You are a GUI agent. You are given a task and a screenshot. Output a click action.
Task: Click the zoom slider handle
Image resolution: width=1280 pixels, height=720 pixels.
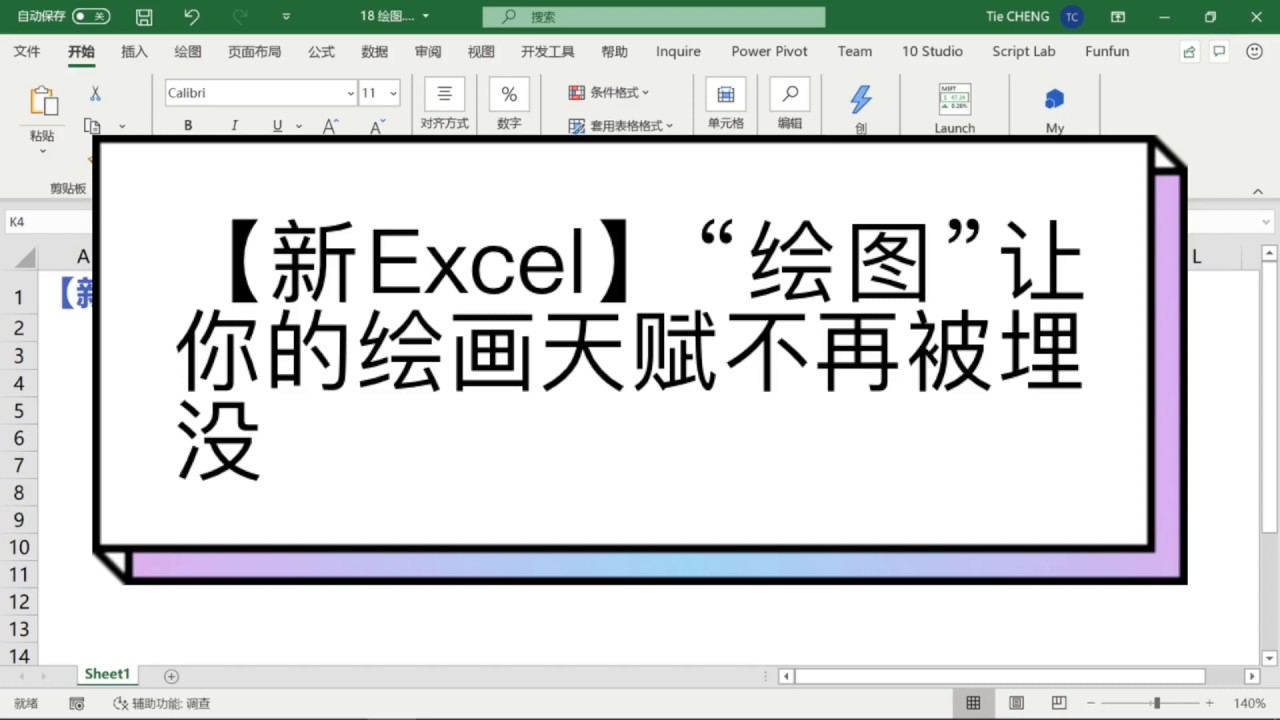click(x=1157, y=704)
